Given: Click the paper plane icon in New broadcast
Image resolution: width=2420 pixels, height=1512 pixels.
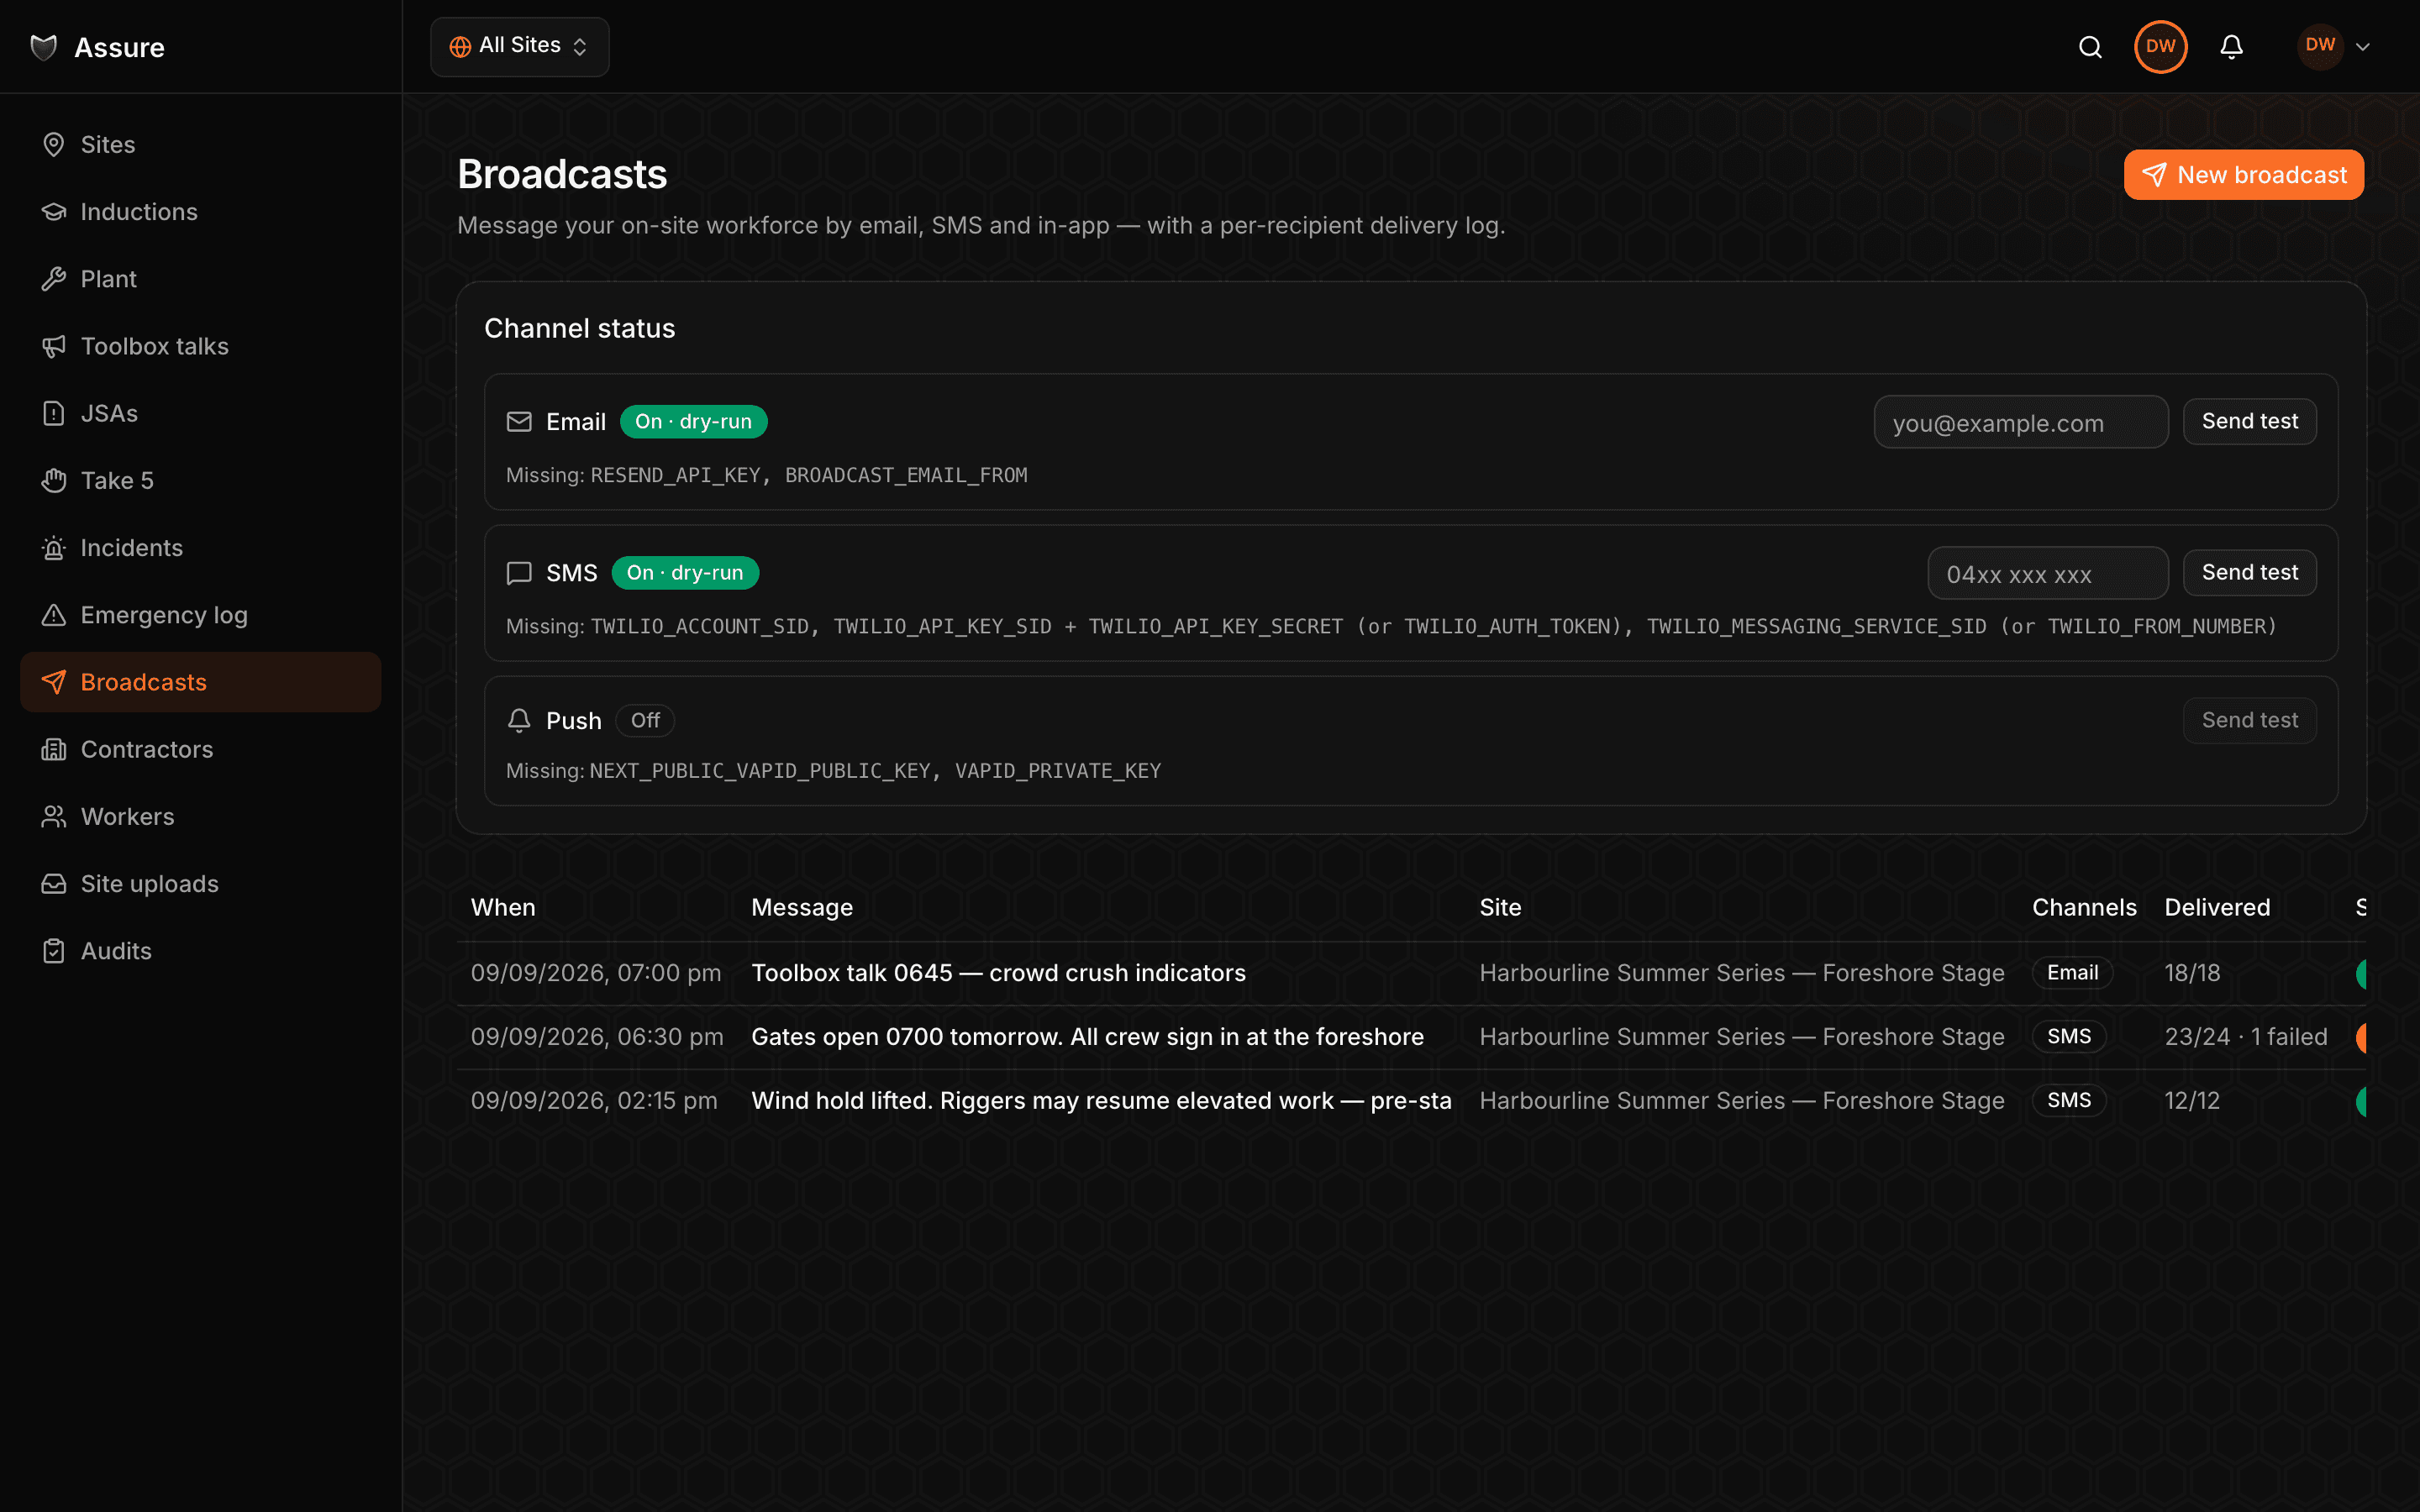Looking at the screenshot, I should (2154, 175).
